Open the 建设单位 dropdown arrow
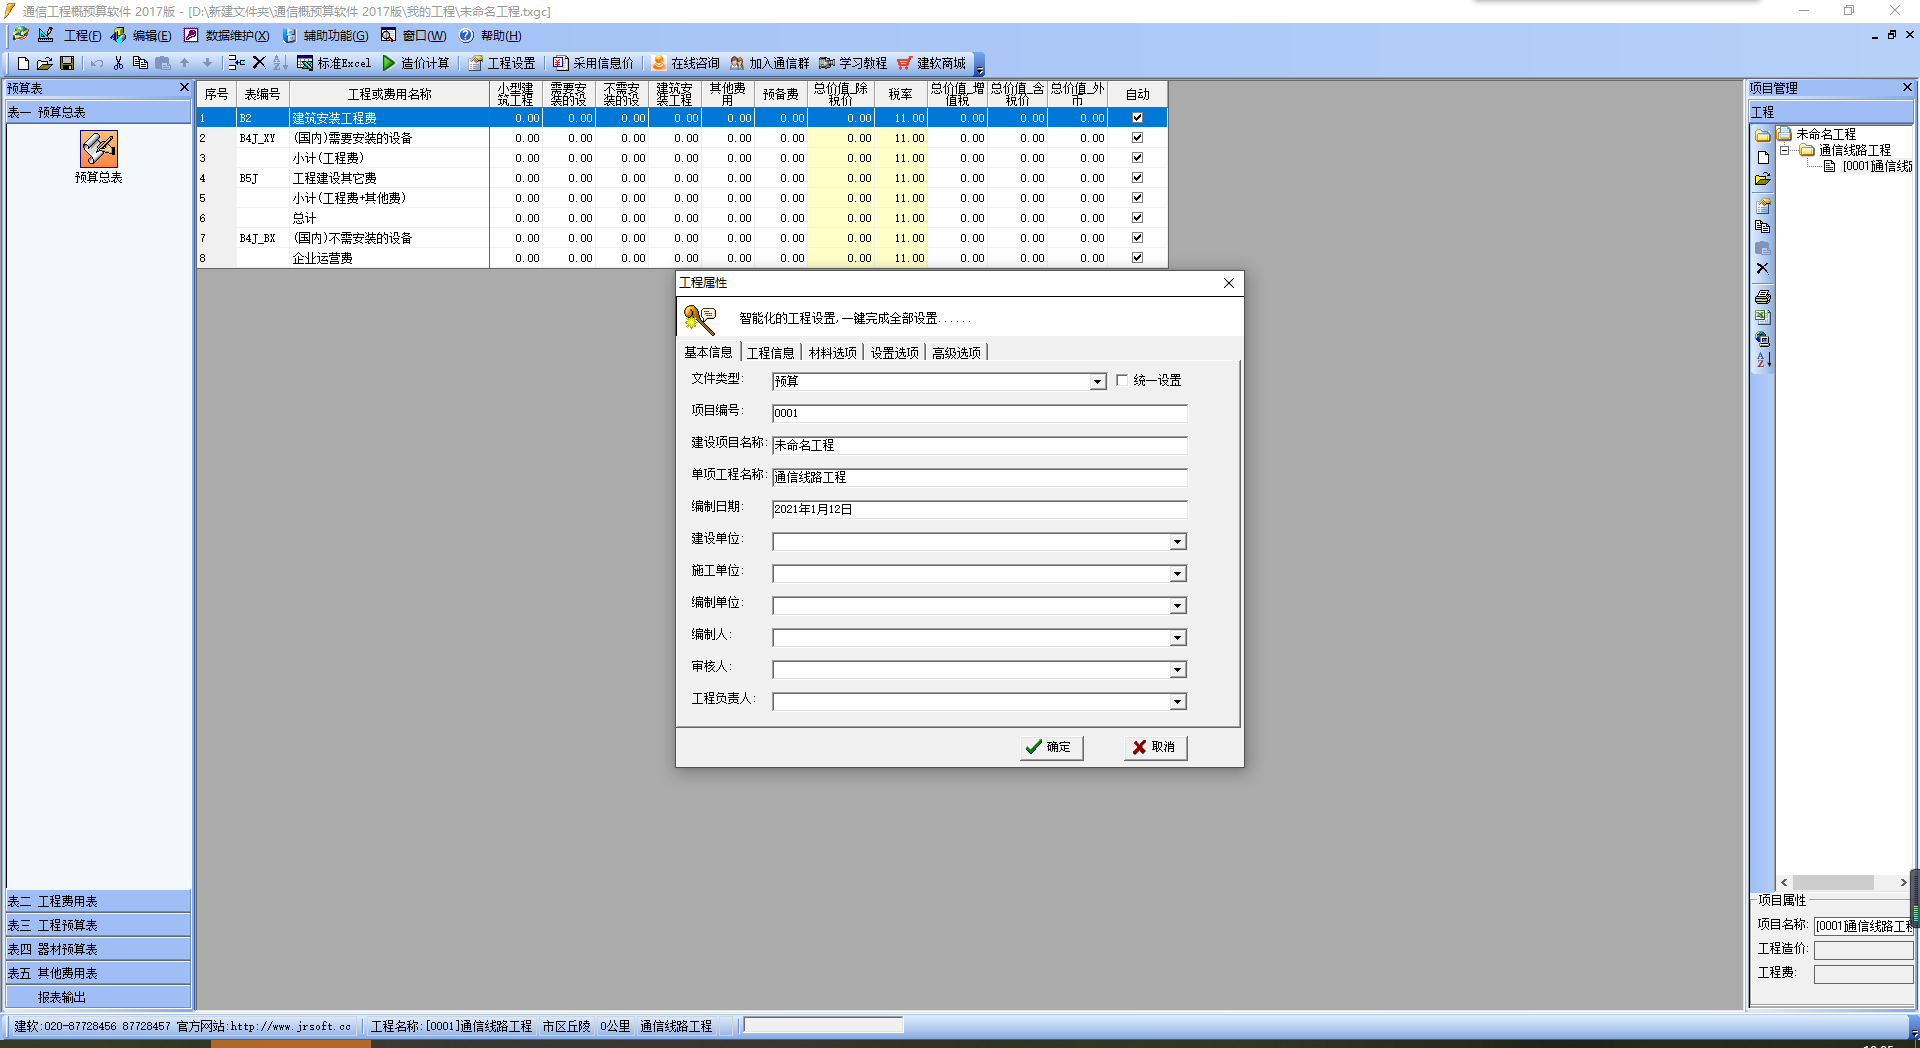1920x1048 pixels. point(1178,542)
